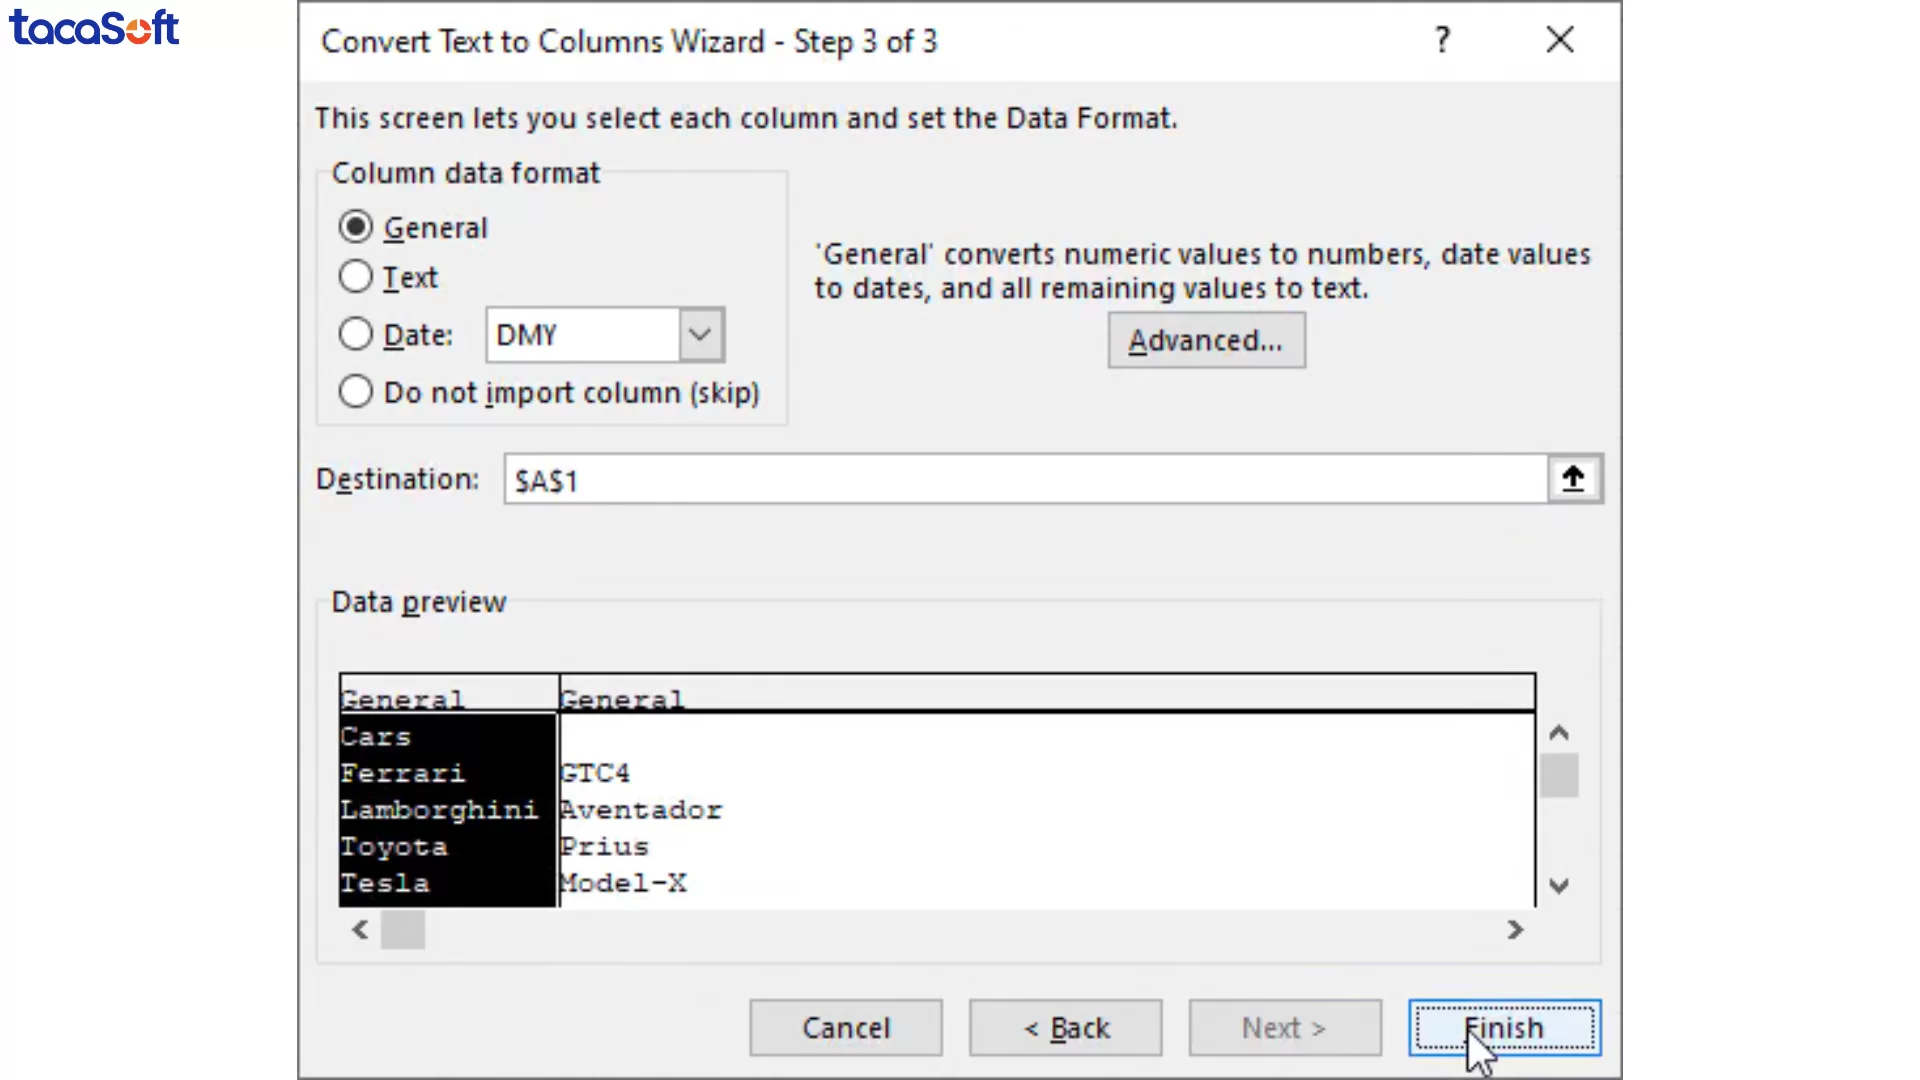Image resolution: width=1920 pixels, height=1080 pixels.
Task: Close the Convert Text to Columns wizard
Action: 1559,40
